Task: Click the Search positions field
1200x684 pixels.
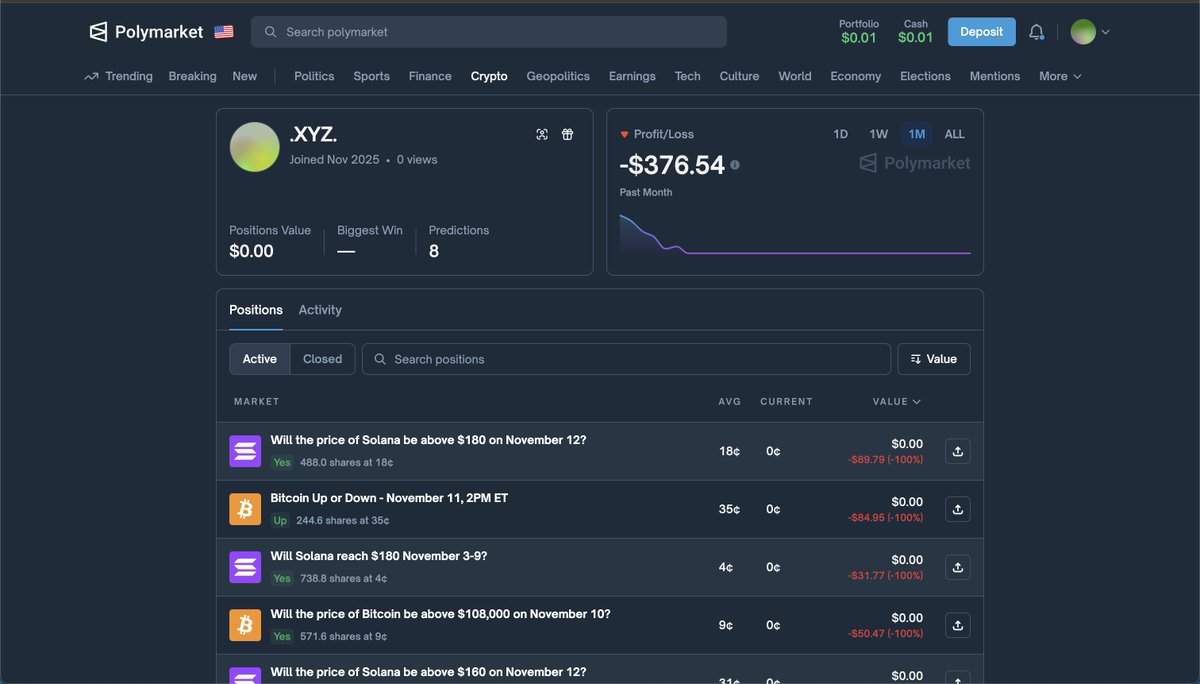Action: 626,359
